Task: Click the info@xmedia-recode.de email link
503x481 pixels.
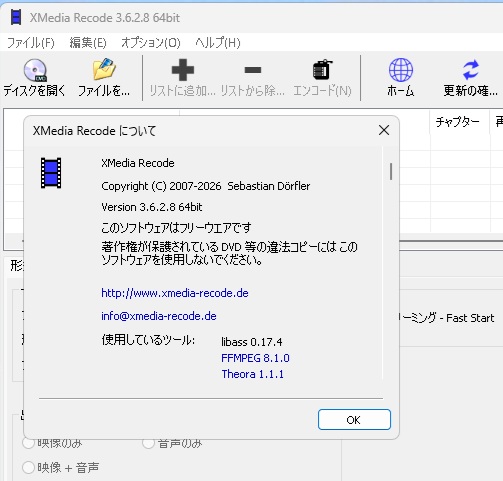Action: coord(159,316)
